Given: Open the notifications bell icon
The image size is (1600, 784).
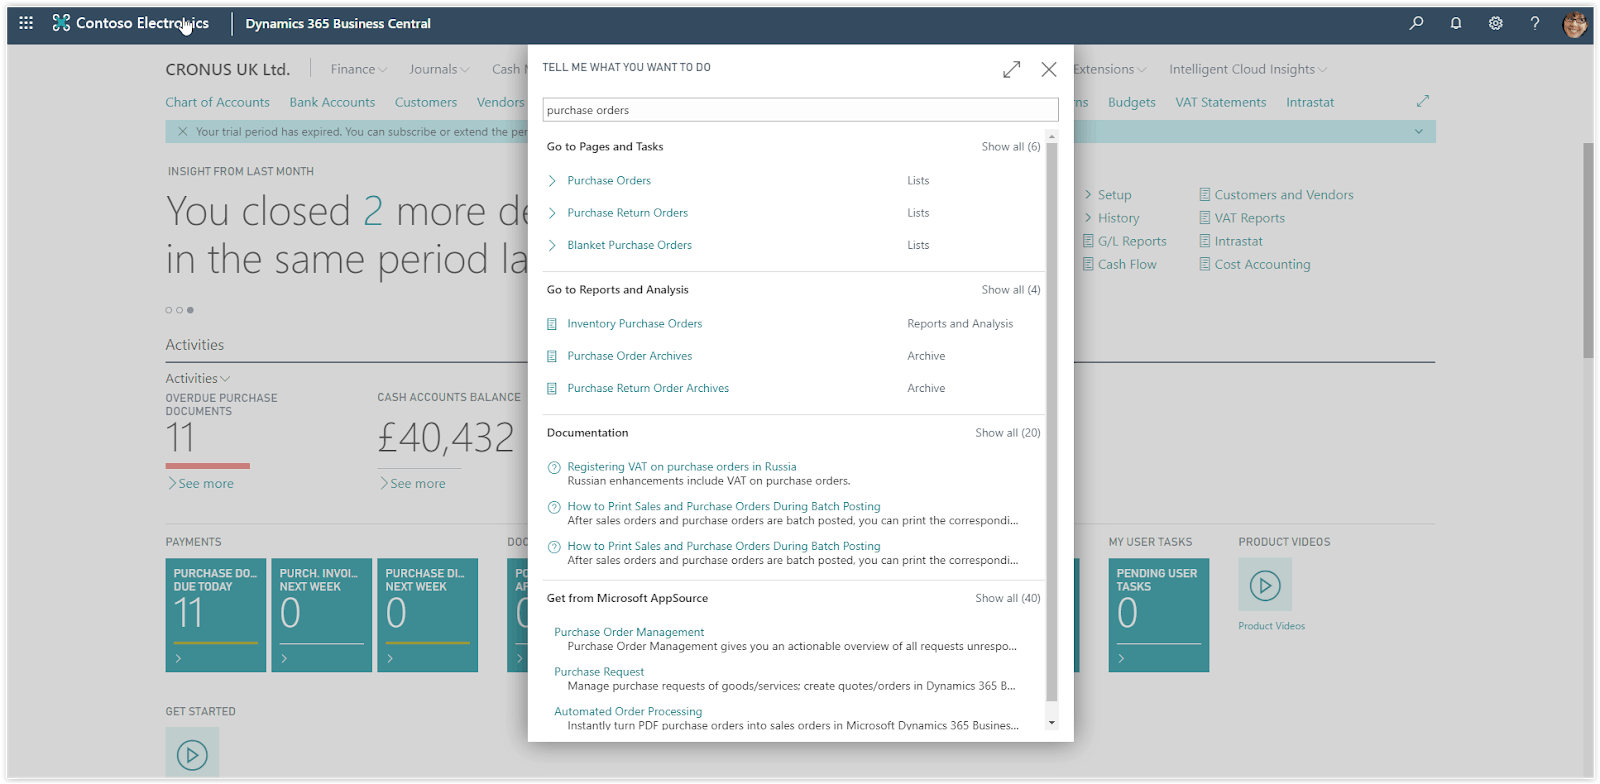Looking at the screenshot, I should 1456,23.
